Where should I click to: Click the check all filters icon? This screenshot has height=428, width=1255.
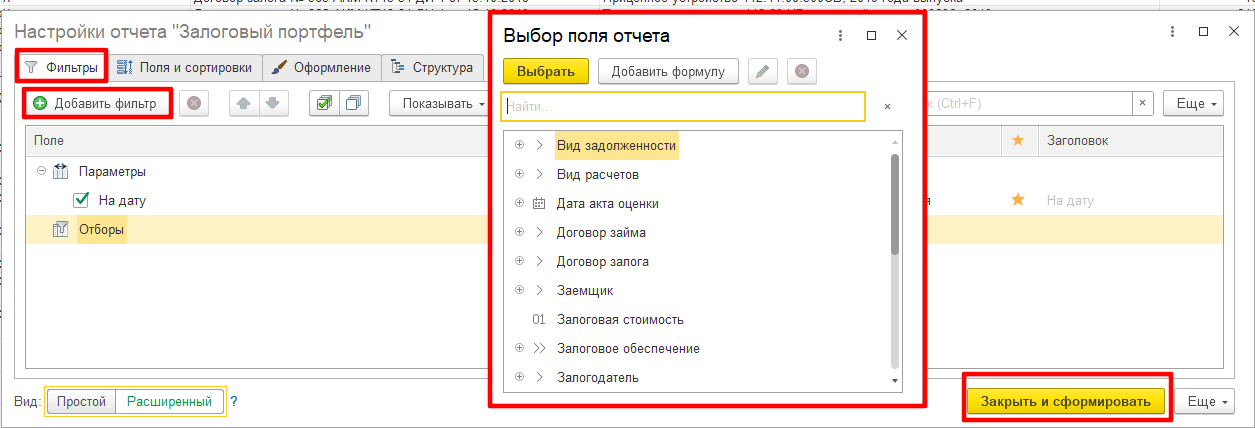325,103
